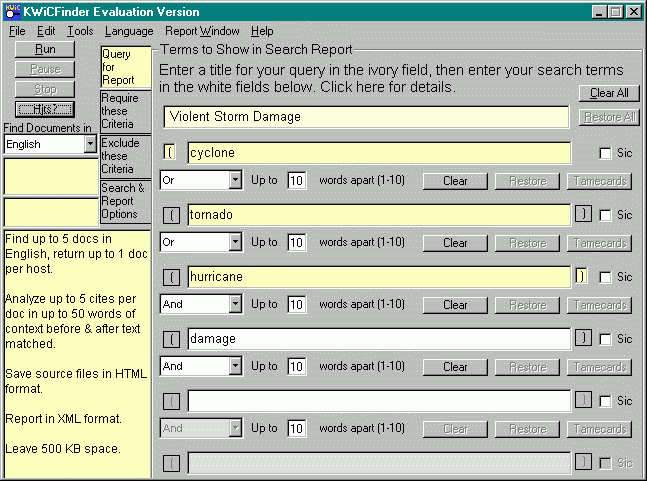Toggle open parenthesis before tornado

coord(171,215)
